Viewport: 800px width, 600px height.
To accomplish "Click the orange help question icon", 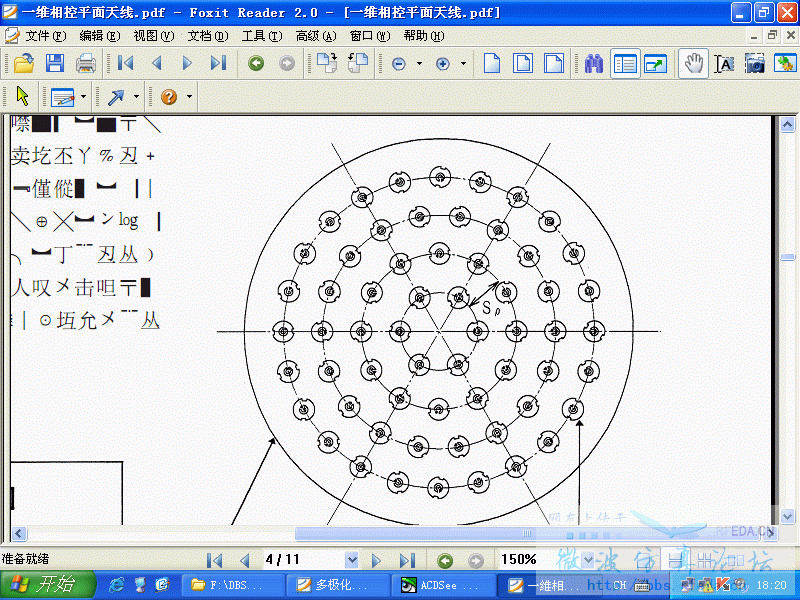I will [x=169, y=96].
